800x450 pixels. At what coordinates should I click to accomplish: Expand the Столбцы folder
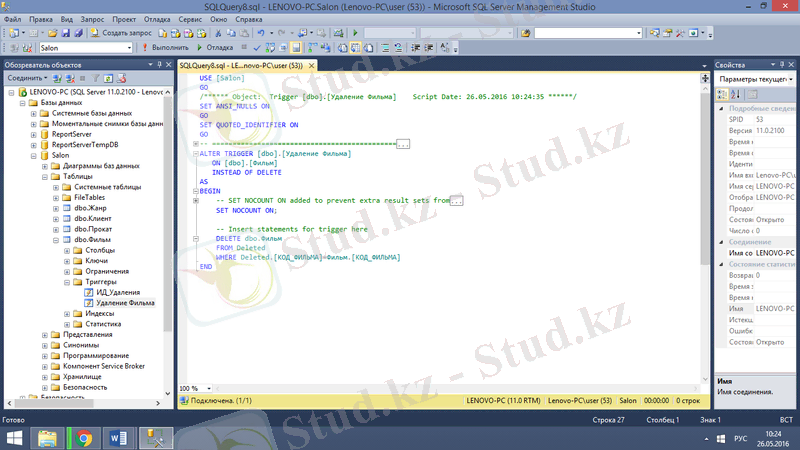tap(67, 251)
